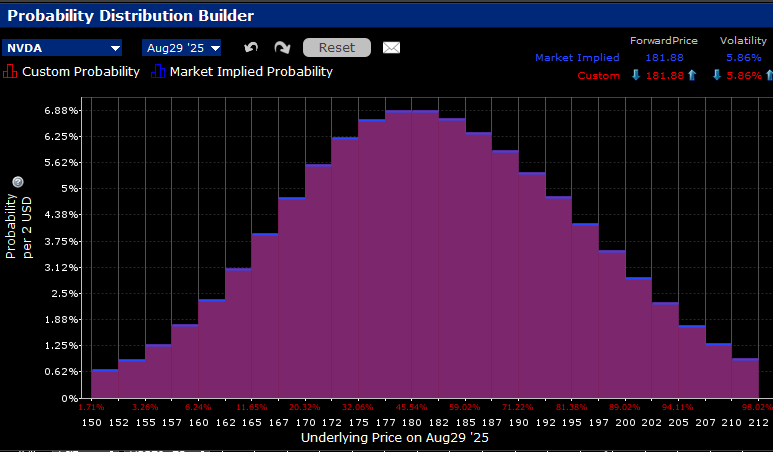
Task: Click the Market Implied Probability legend label
Action: (x=251, y=72)
